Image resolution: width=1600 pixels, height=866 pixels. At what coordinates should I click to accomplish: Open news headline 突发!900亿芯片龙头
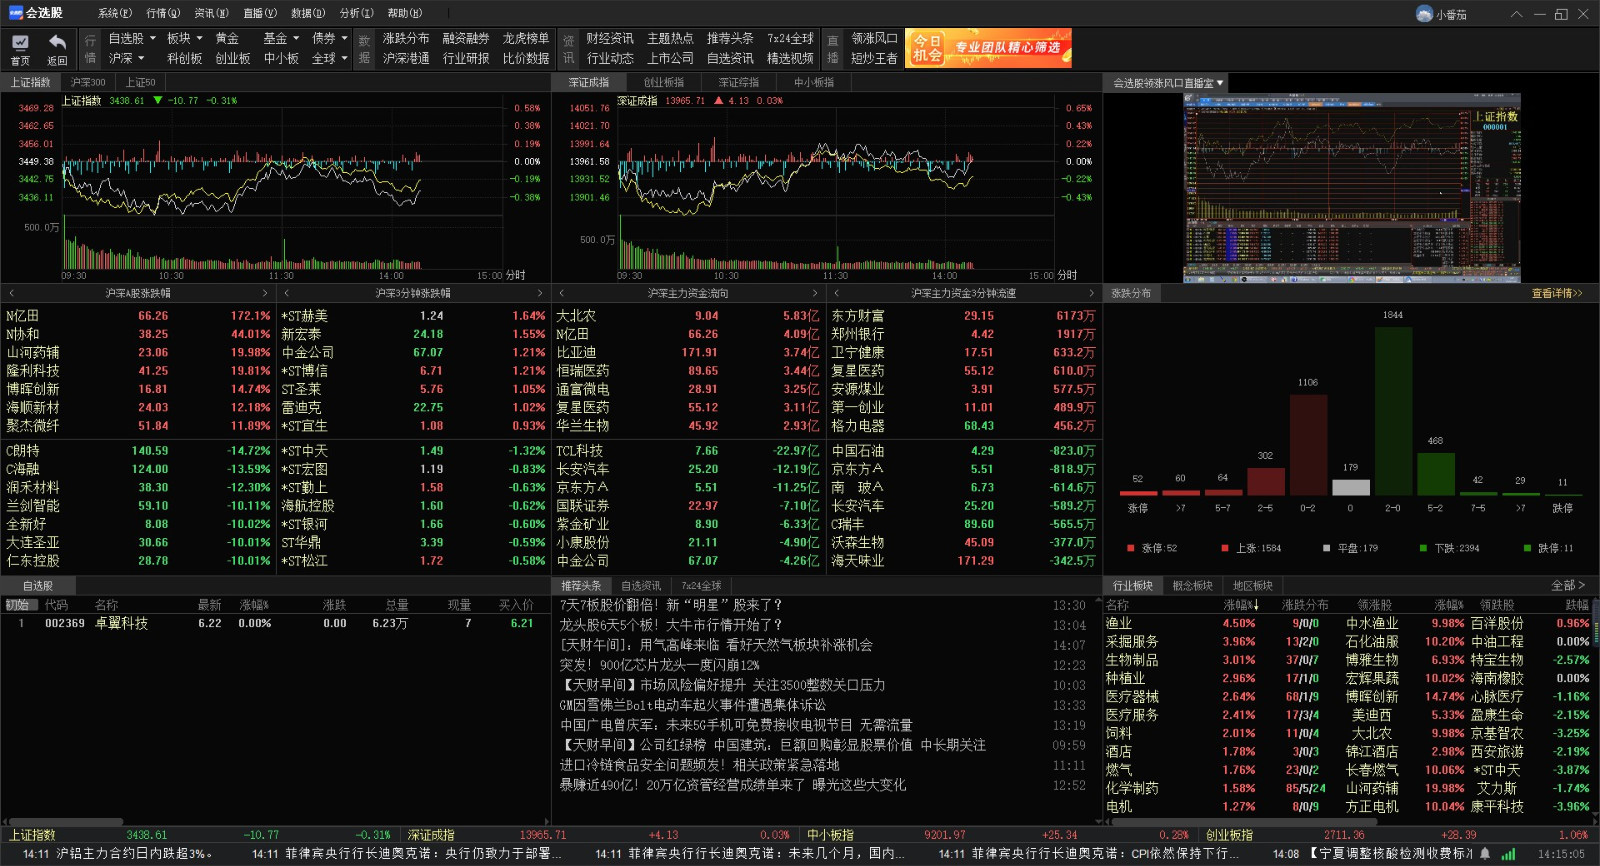coord(659,665)
